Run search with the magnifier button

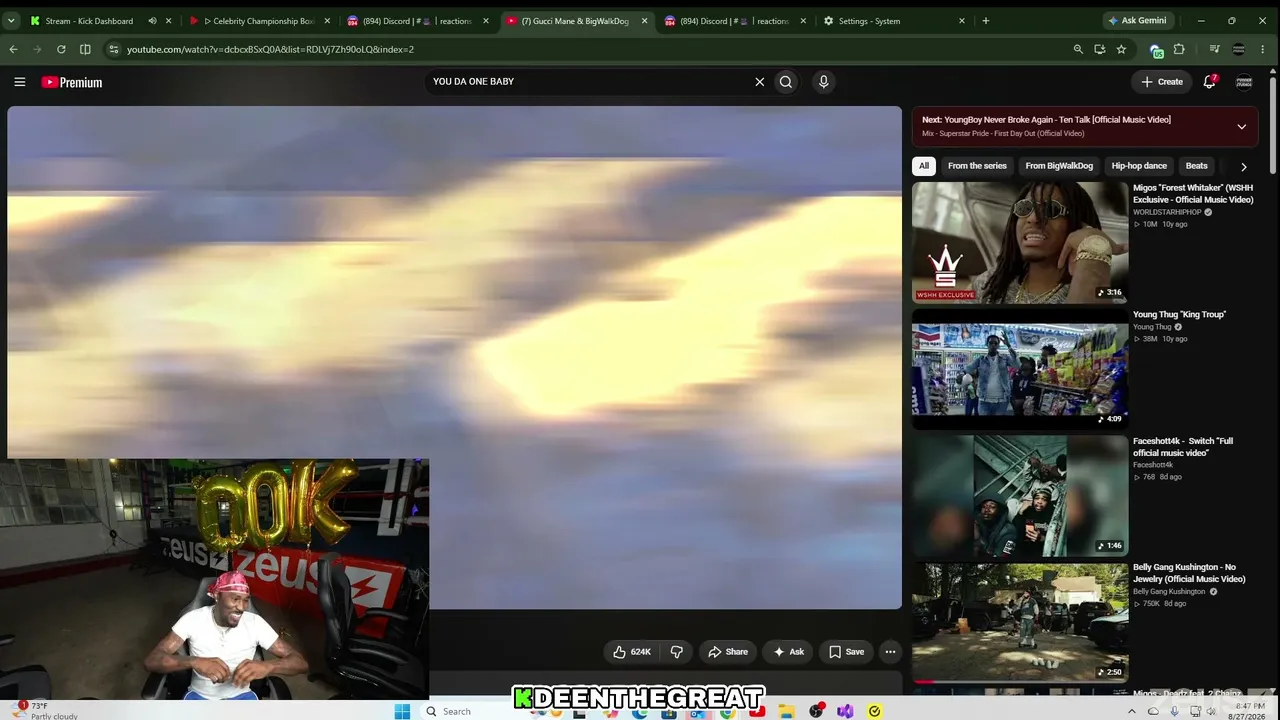tap(786, 82)
